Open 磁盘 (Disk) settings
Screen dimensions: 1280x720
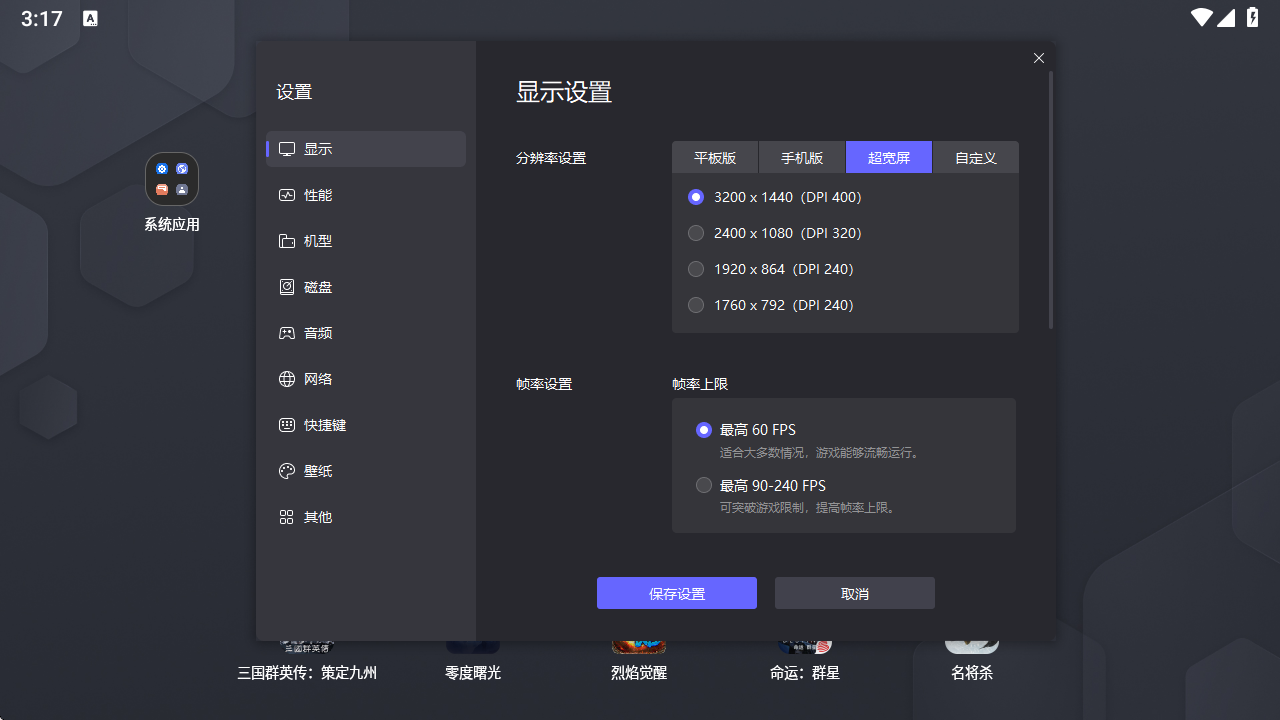tap(316, 287)
